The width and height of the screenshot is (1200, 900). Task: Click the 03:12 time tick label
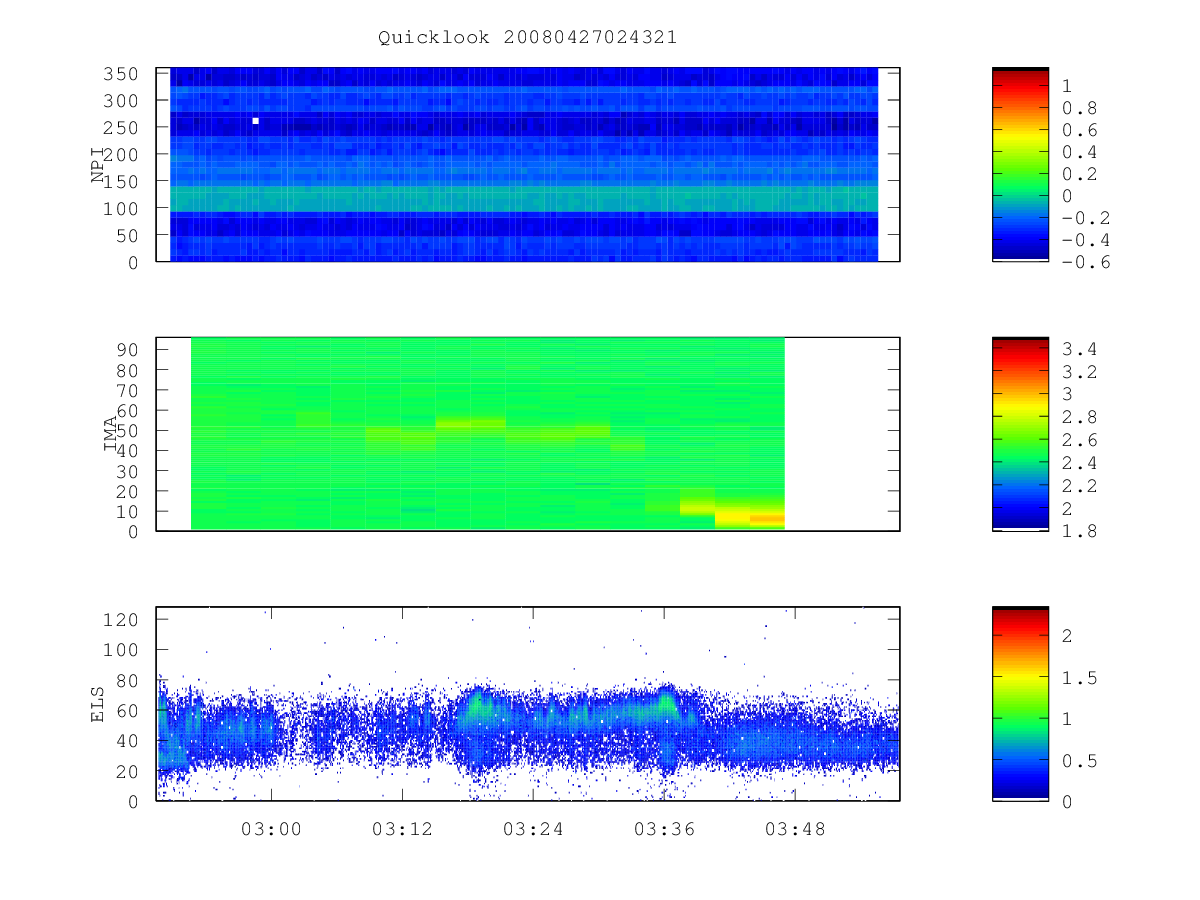(x=402, y=829)
